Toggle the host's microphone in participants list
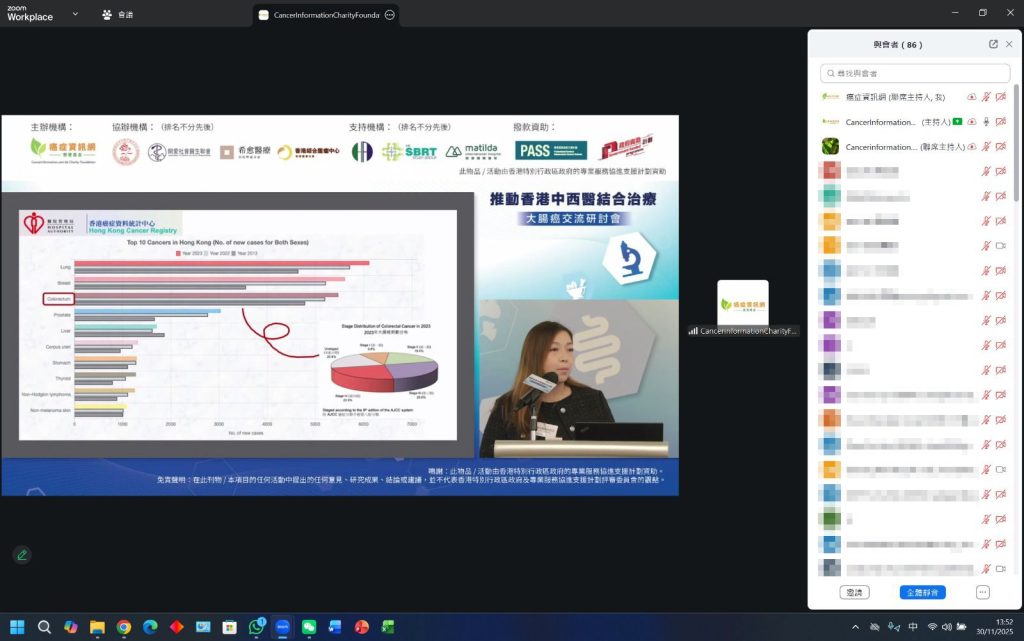 coord(986,122)
